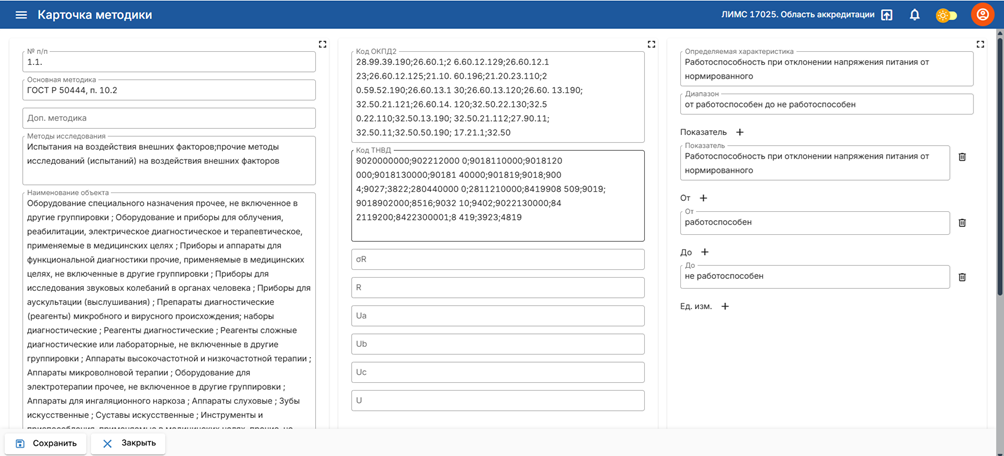This screenshot has height=456, width=1004.
Task: Open the notifications bell
Action: coord(914,15)
